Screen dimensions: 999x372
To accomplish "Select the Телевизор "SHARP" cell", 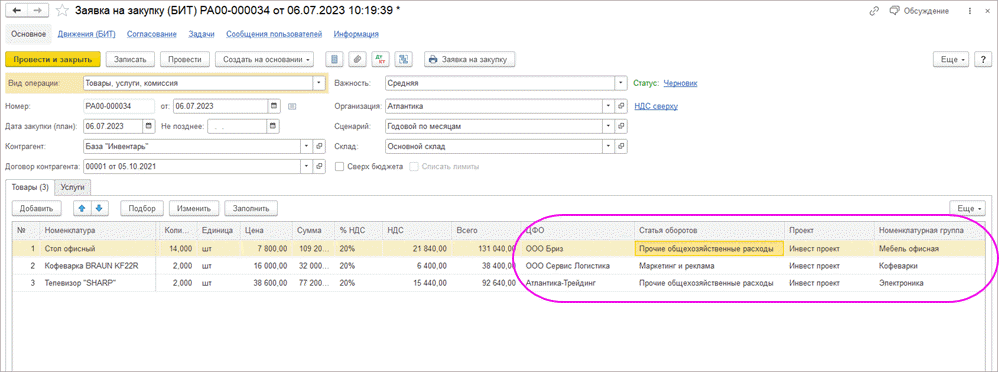I will tap(98, 283).
